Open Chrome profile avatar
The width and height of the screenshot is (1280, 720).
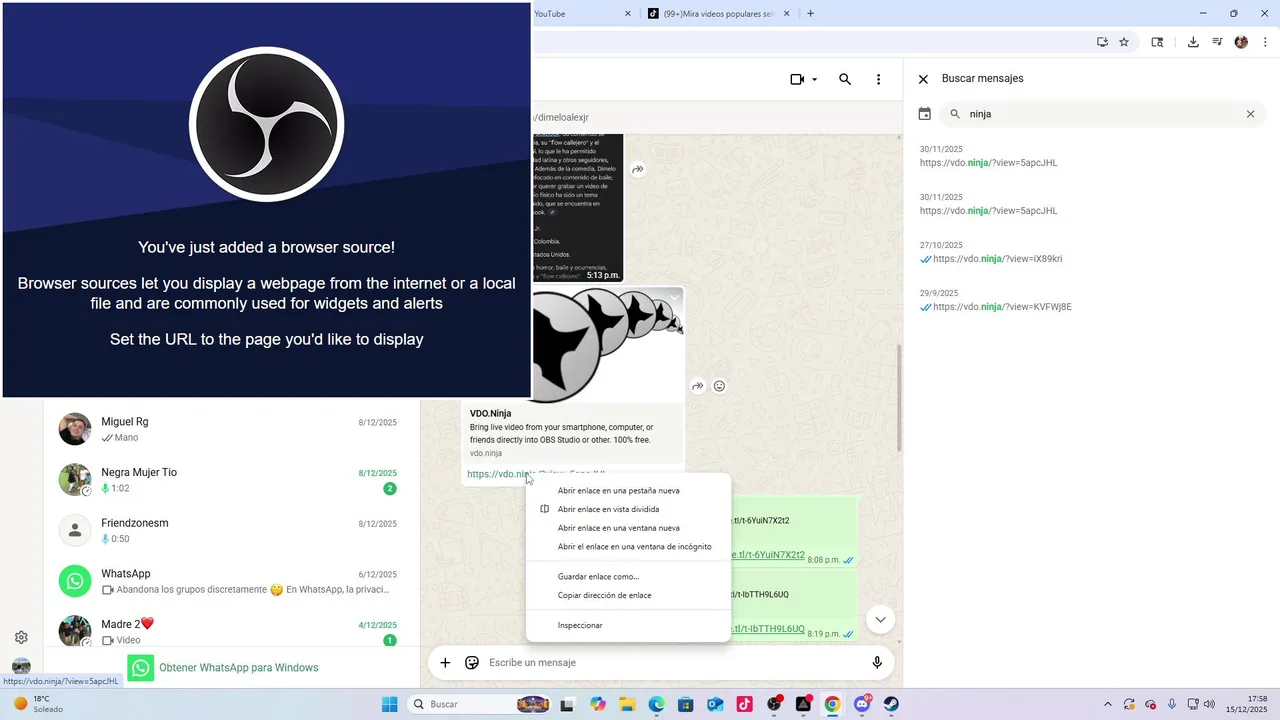click(1241, 42)
